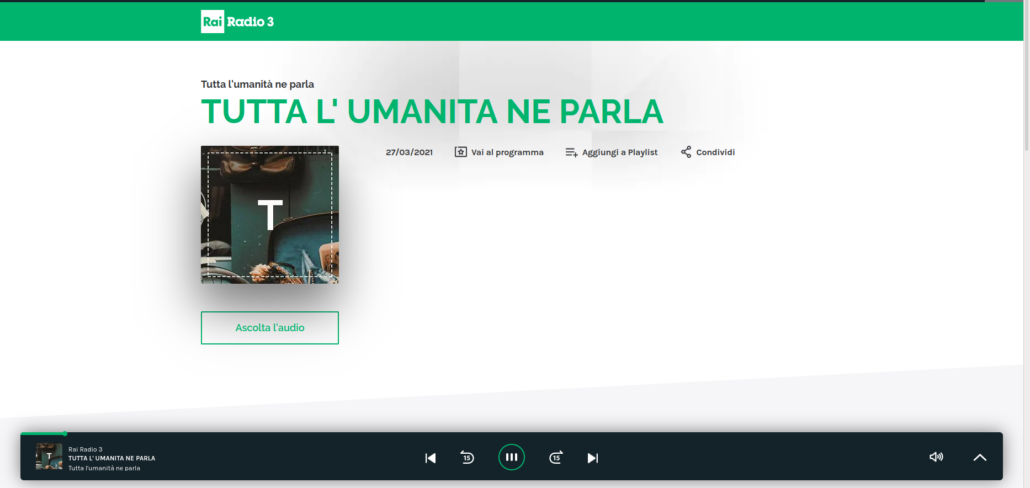Click the small cover thumbnail in player bar
The height and width of the screenshot is (488, 1030).
click(49, 456)
